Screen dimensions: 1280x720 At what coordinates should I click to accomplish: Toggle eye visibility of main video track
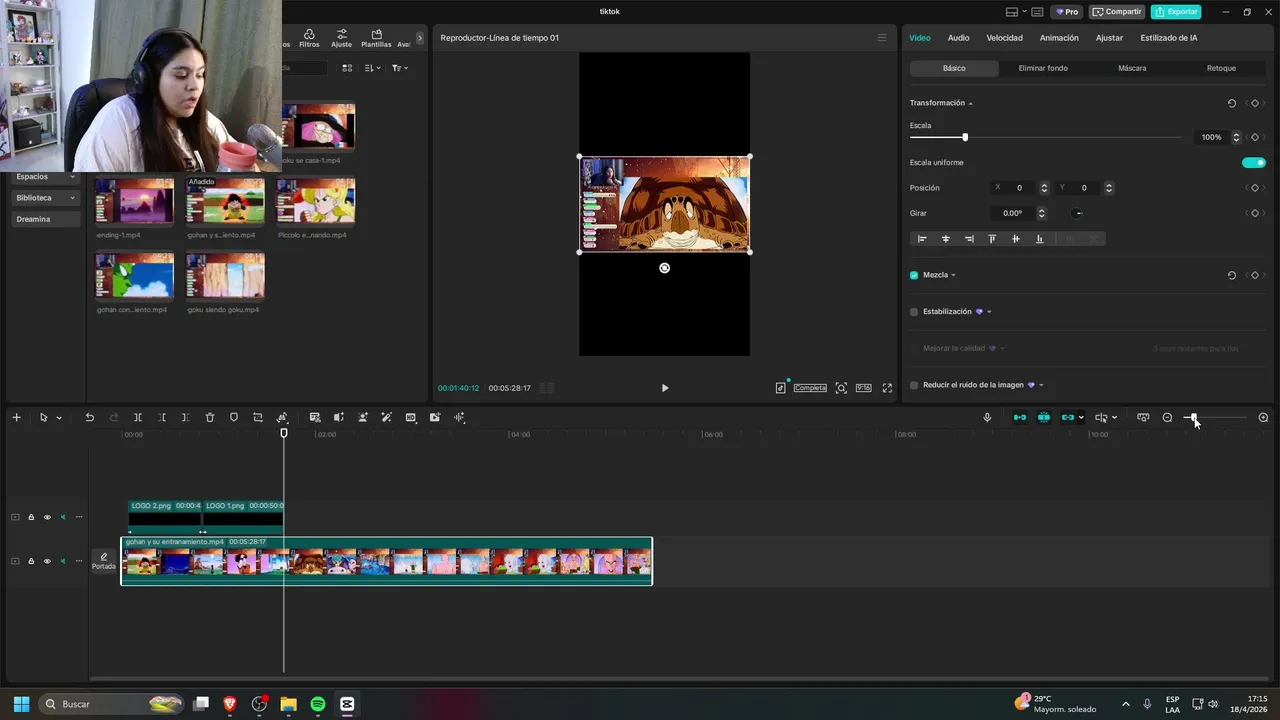47,561
